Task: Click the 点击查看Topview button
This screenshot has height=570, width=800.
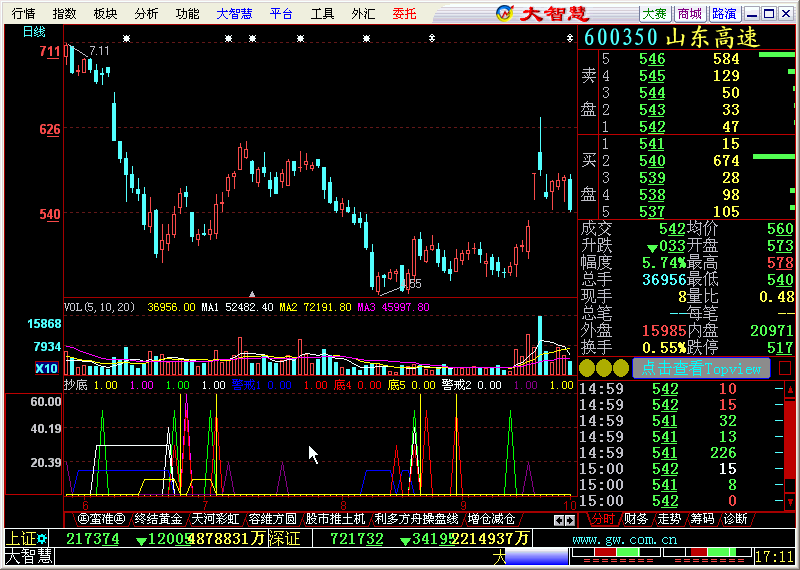Action: pyautogui.click(x=701, y=368)
